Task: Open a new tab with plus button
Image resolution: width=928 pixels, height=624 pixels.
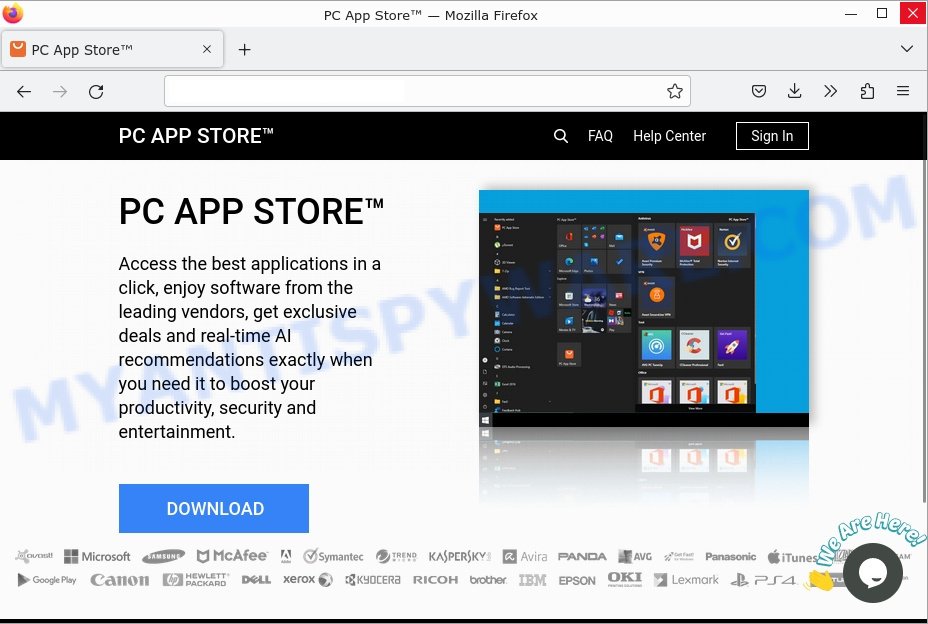Action: [244, 50]
